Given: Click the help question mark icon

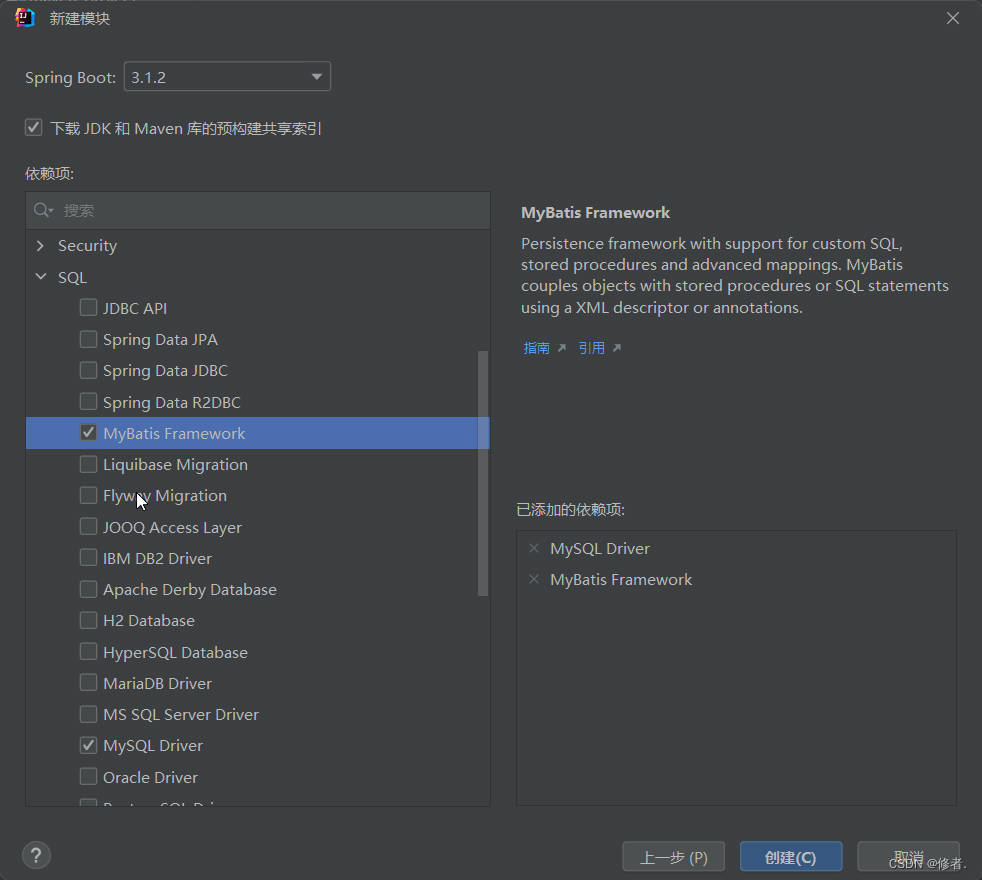Looking at the screenshot, I should (x=36, y=855).
